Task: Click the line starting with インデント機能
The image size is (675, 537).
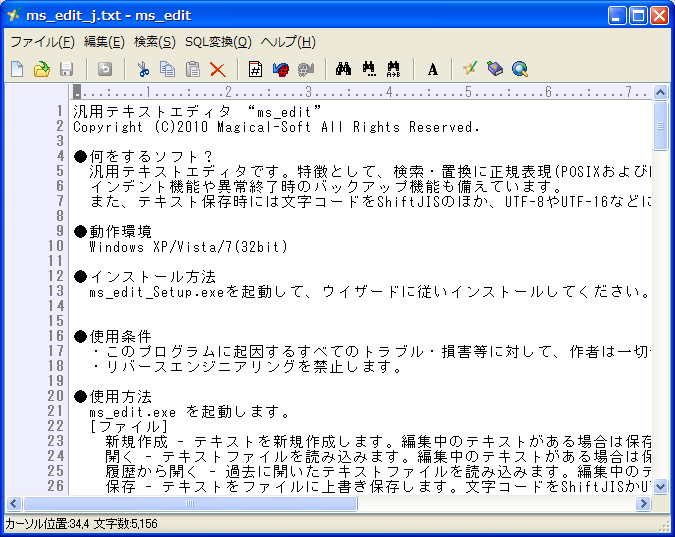Action: [x=326, y=186]
